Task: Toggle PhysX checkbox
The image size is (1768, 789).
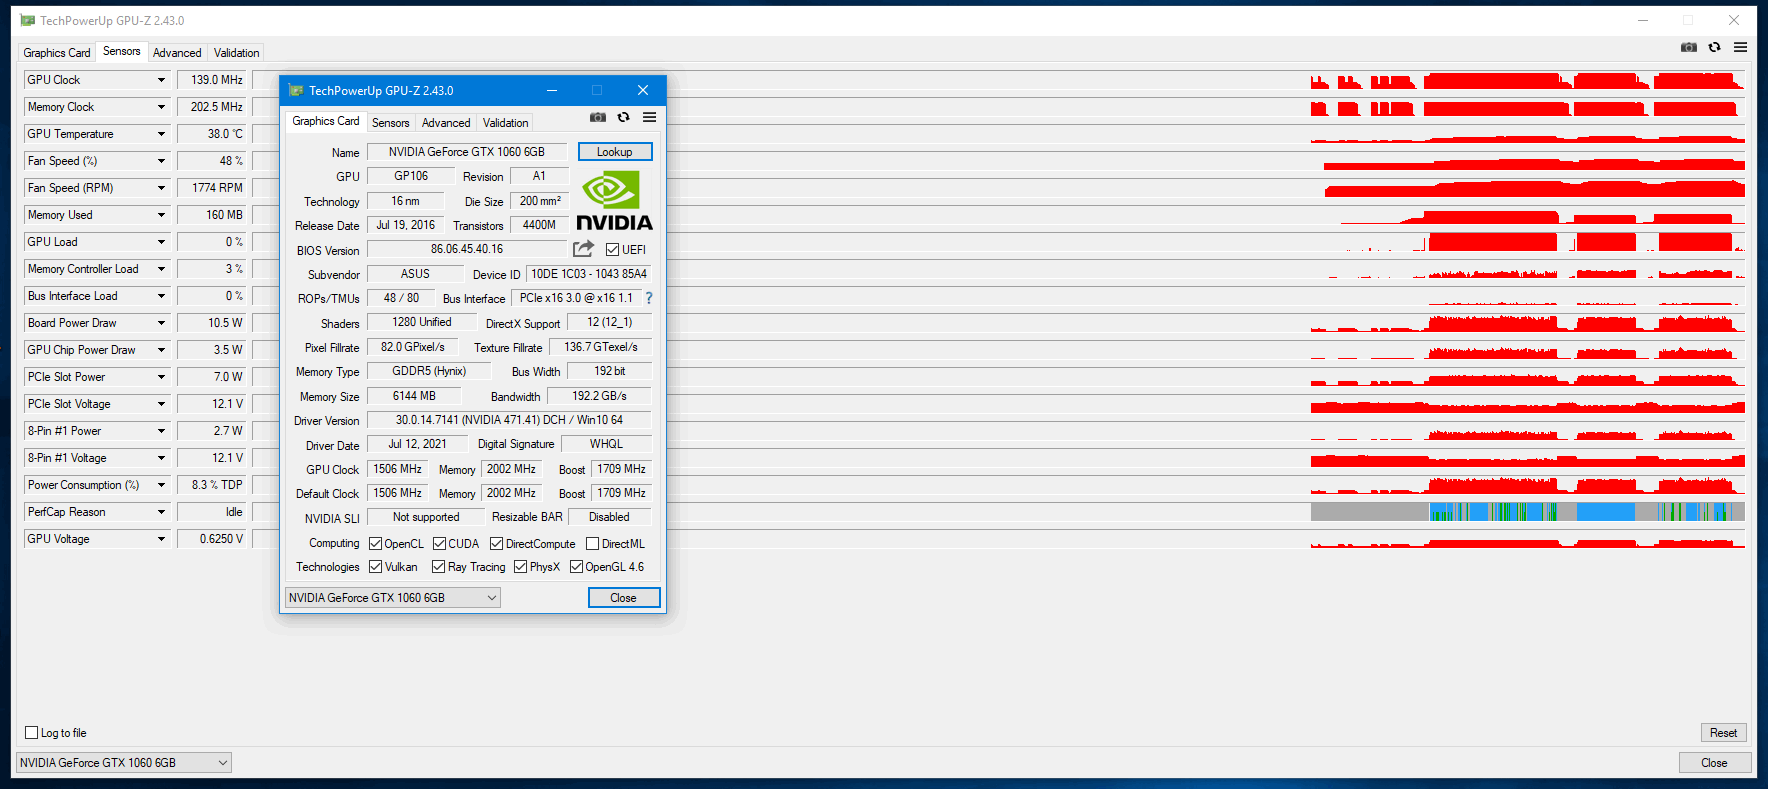Action: (x=520, y=567)
